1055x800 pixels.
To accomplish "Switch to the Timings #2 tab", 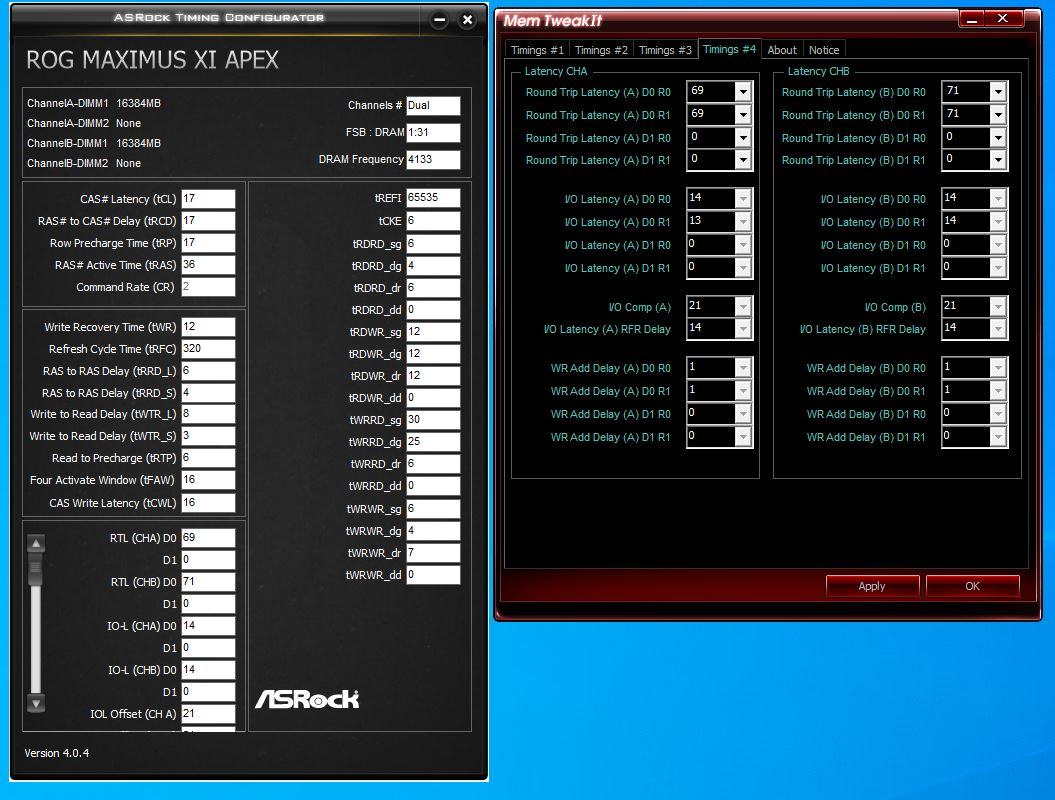I will (x=601, y=50).
